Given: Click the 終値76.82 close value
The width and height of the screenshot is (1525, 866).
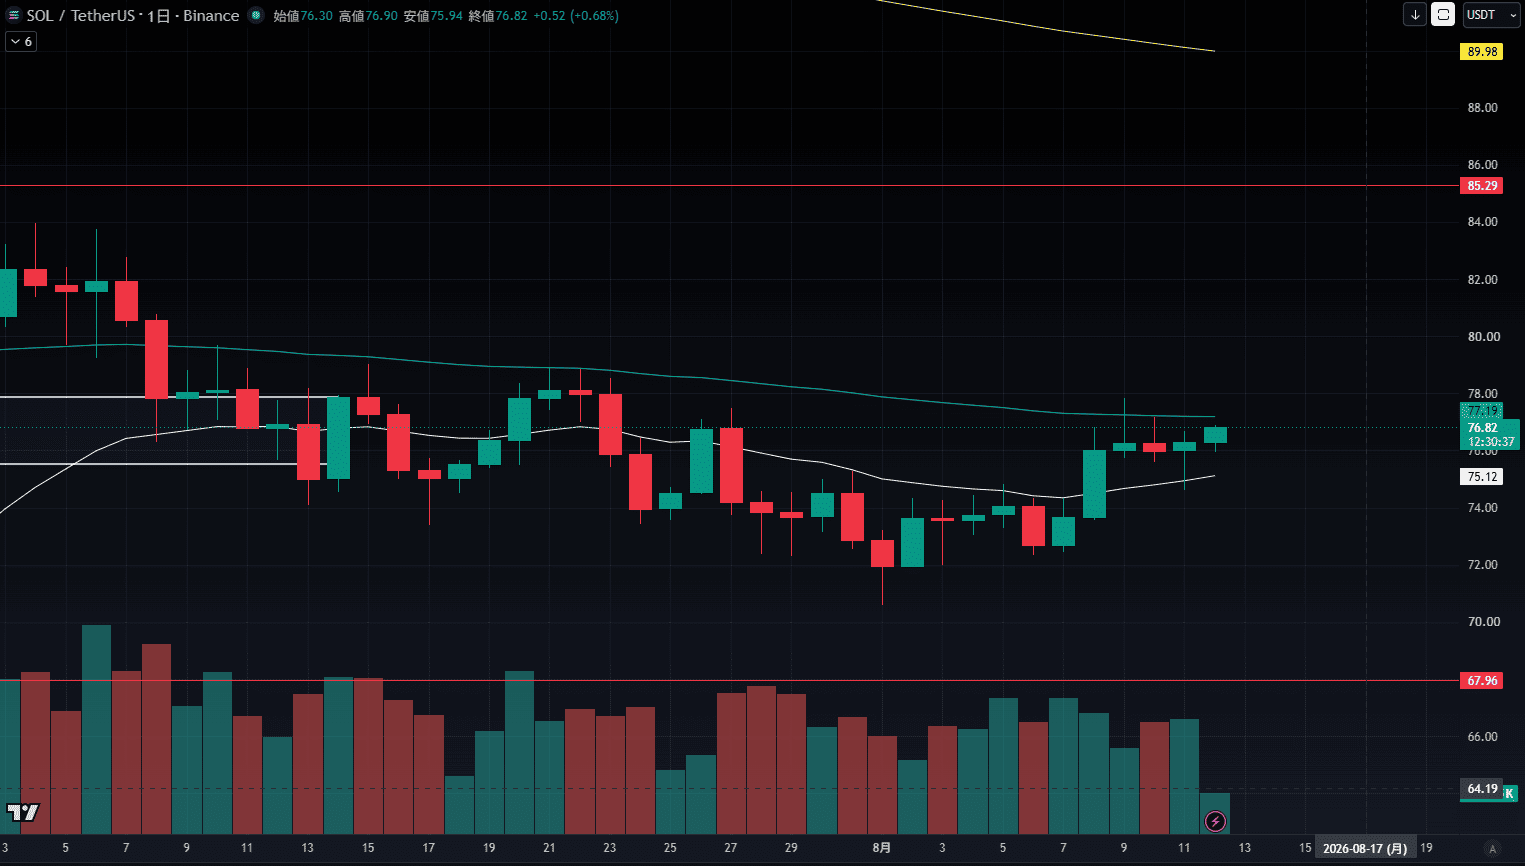Looking at the screenshot, I should [x=498, y=16].
